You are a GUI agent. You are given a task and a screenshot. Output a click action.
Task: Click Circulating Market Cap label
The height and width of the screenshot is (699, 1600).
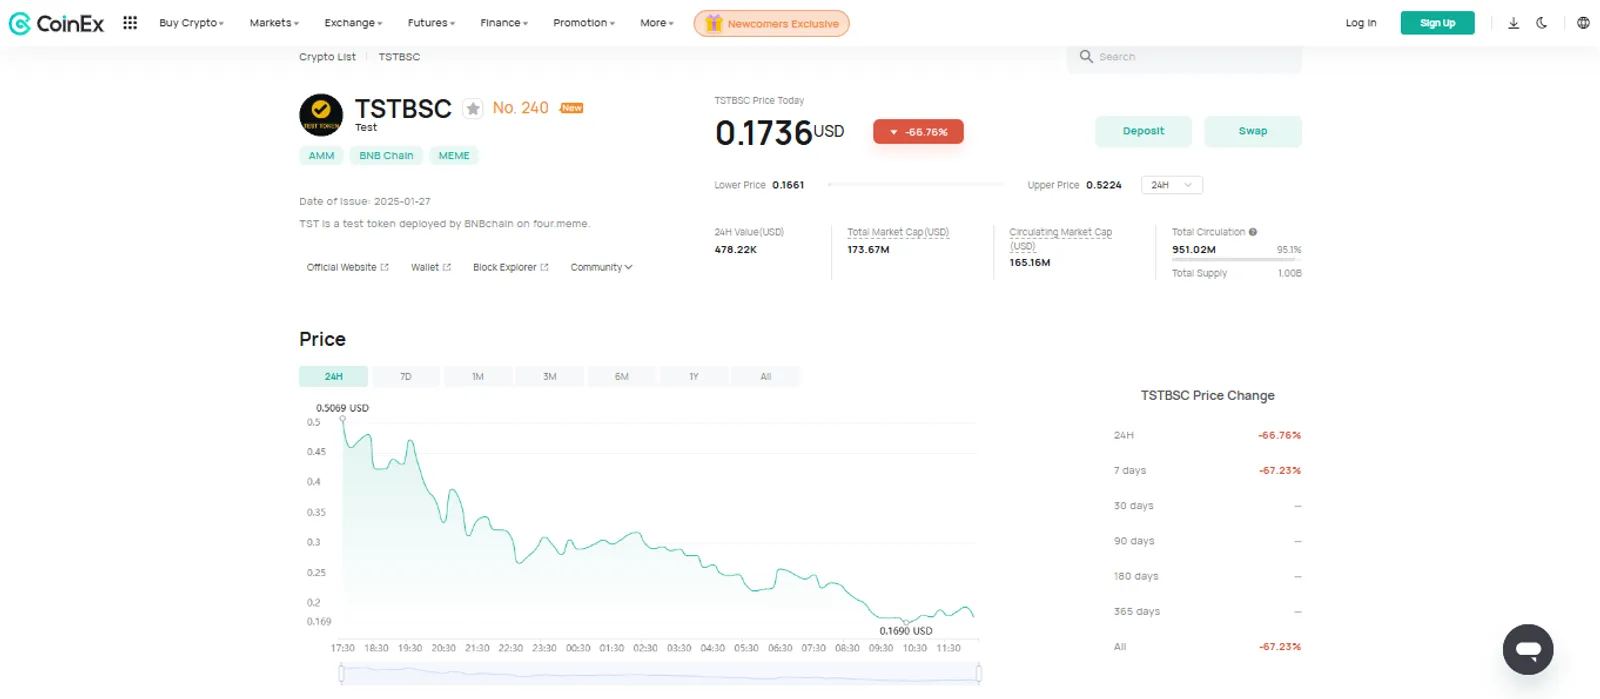[x=1060, y=239]
